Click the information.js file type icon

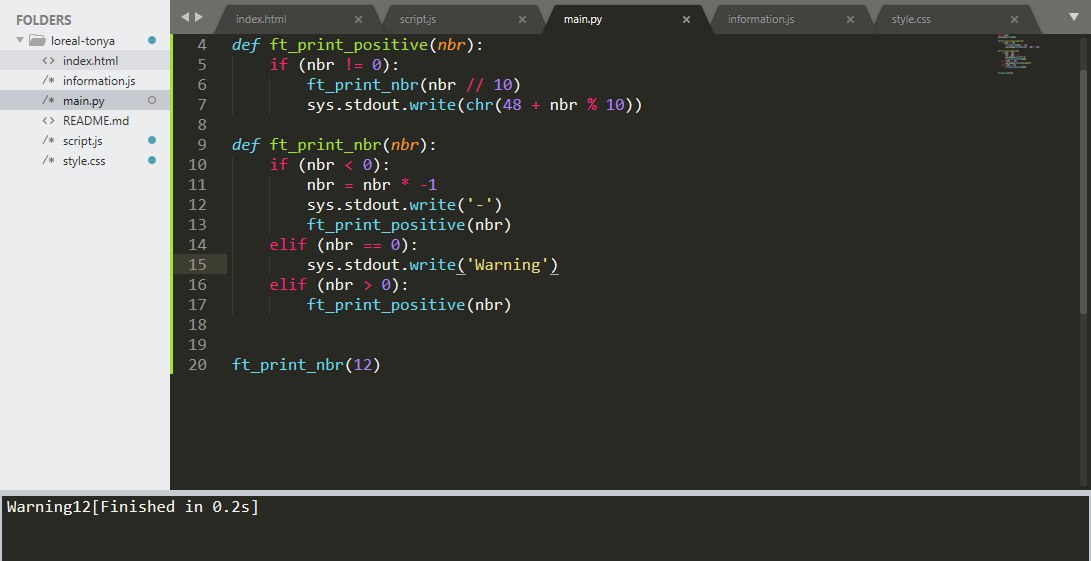49,81
